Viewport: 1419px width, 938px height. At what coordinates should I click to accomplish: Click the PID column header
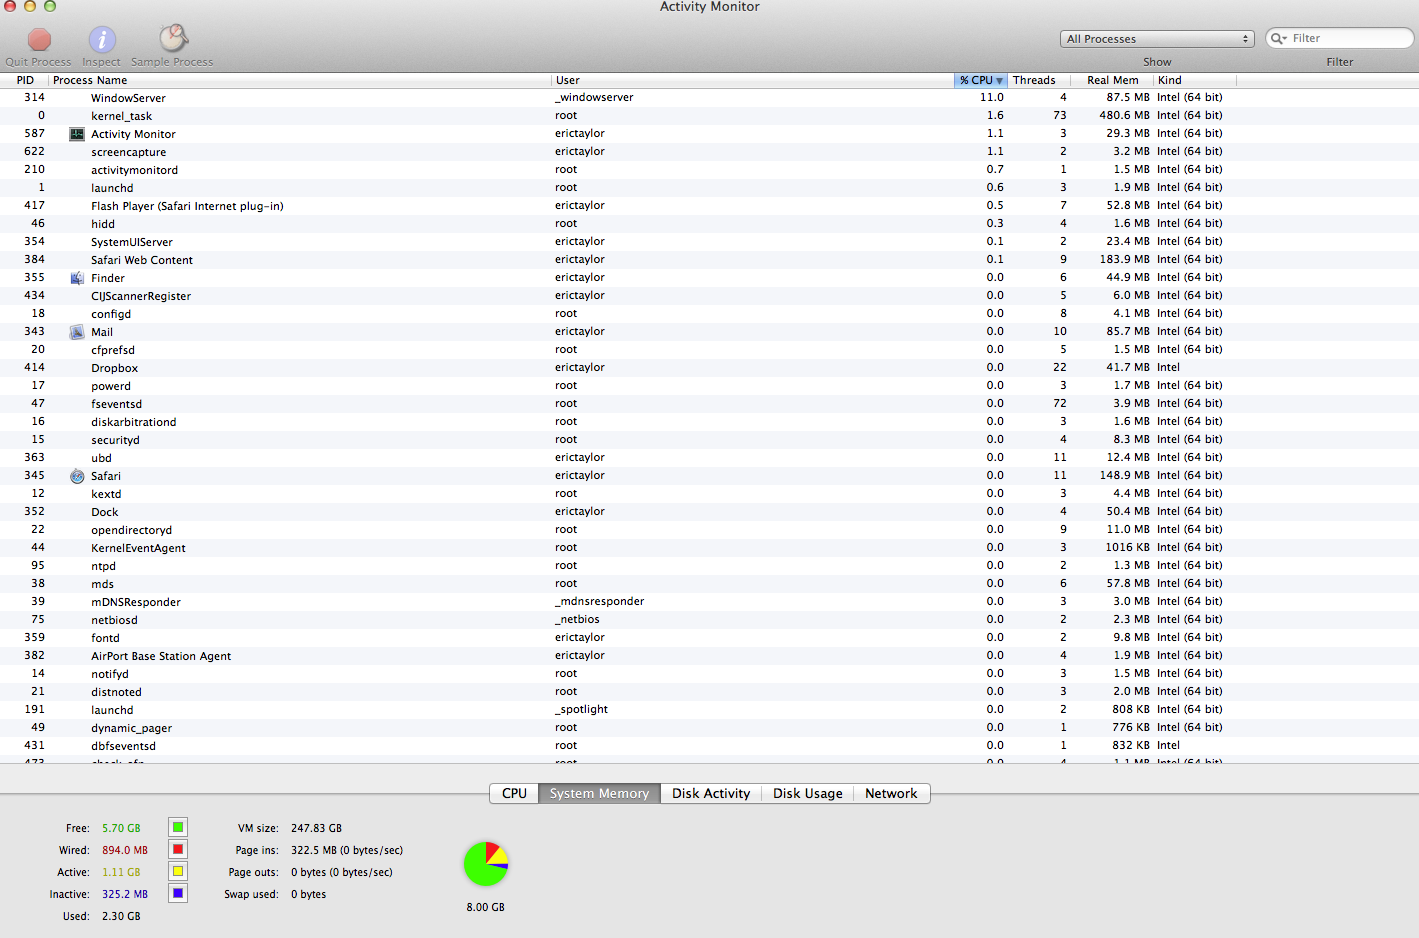coord(25,80)
